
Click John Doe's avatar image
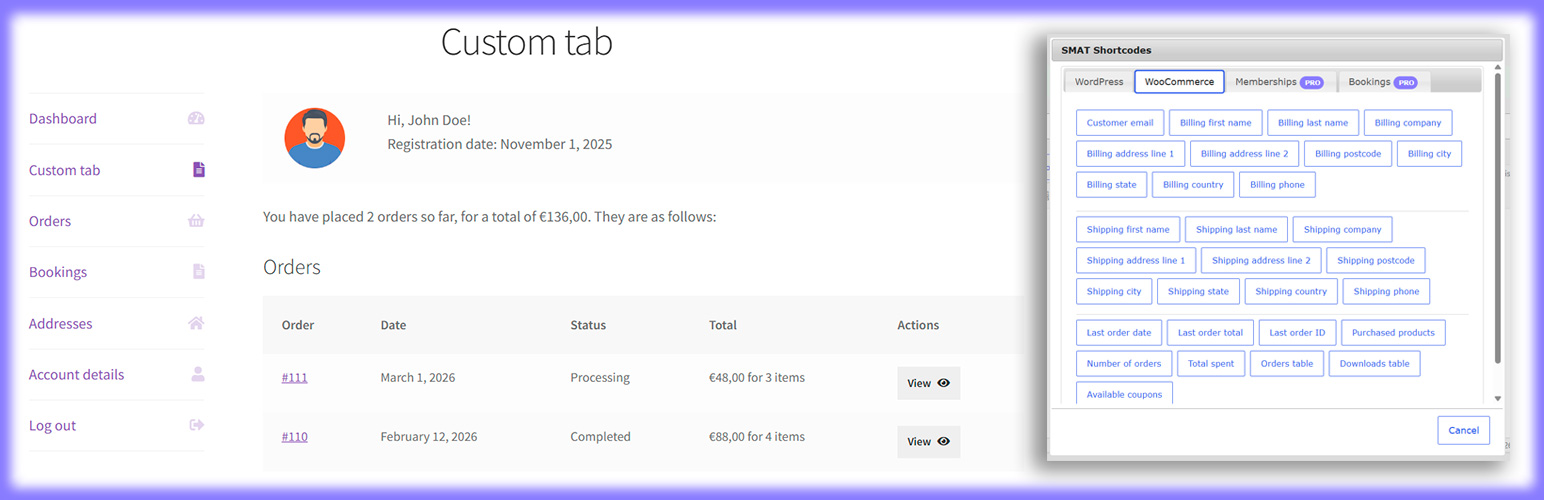click(314, 138)
